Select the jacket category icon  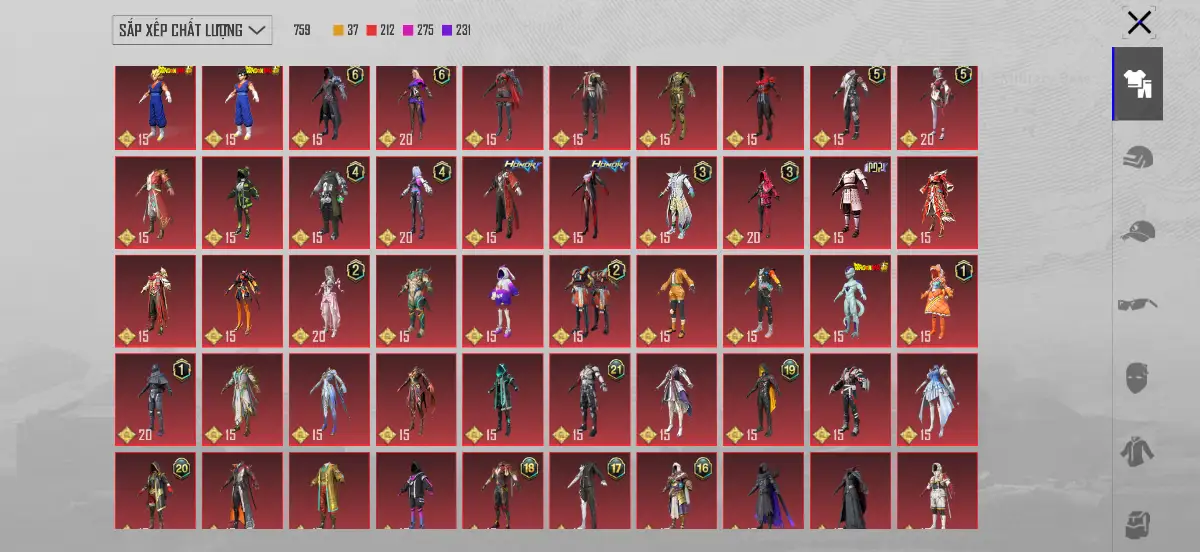point(1138,452)
